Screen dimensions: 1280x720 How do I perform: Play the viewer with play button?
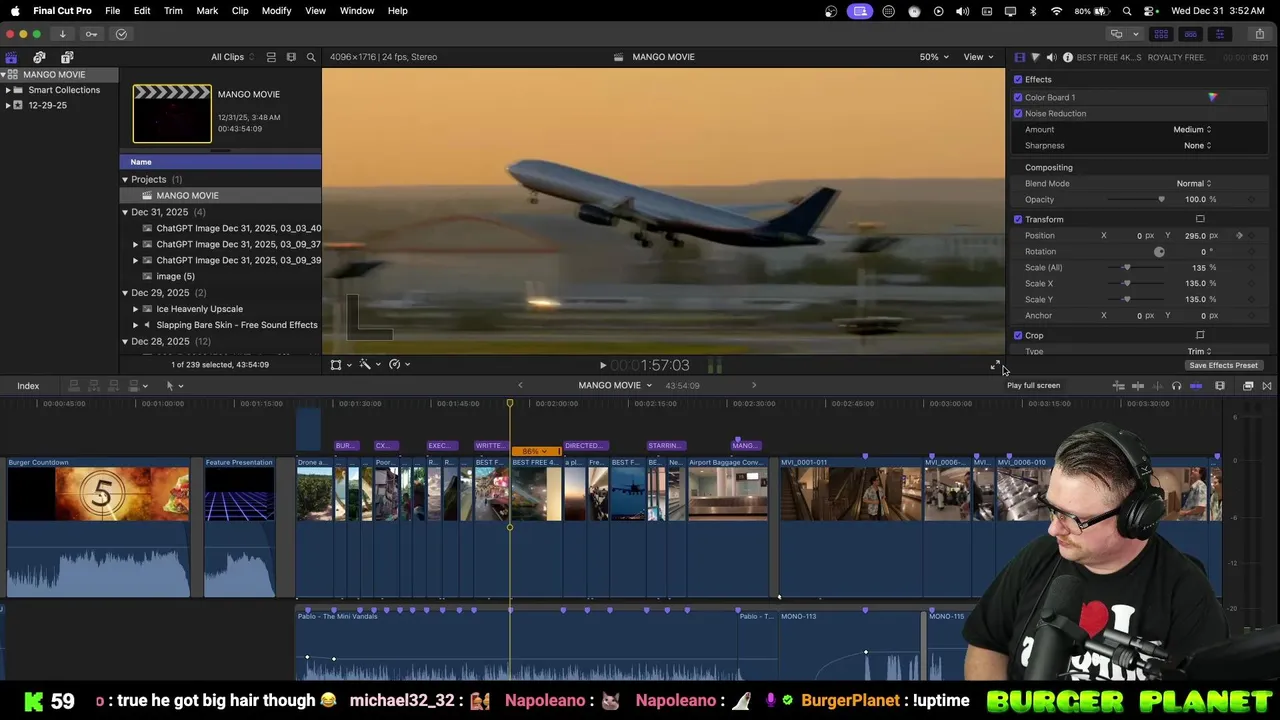click(x=602, y=366)
